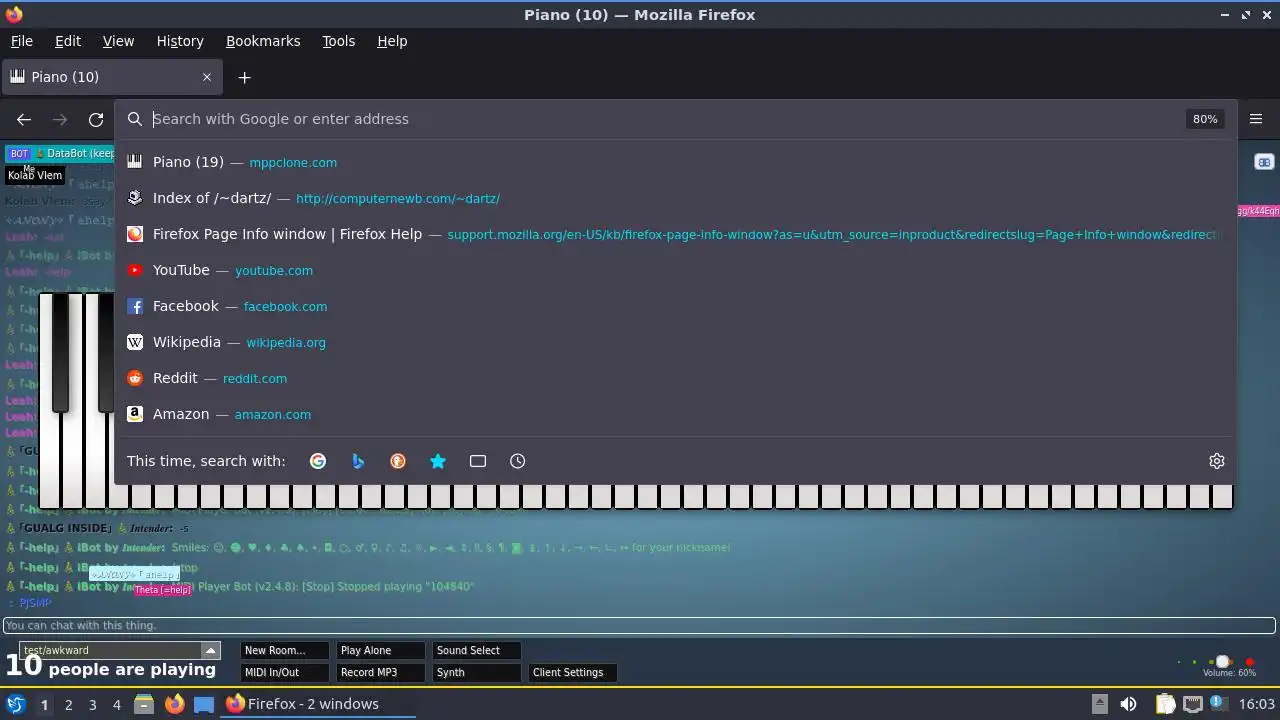Viewport: 1280px width, 720px height.
Task: Select the Piano (10) browser tab
Action: 111,77
